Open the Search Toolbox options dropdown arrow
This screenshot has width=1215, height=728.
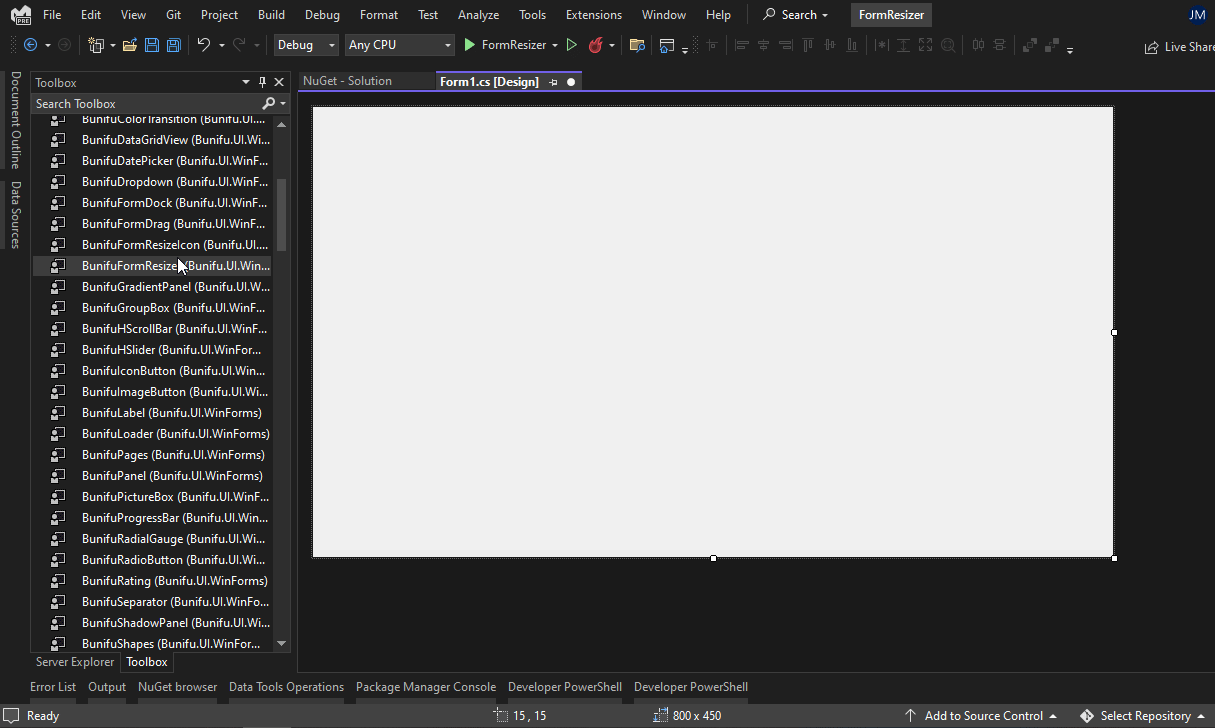[283, 104]
